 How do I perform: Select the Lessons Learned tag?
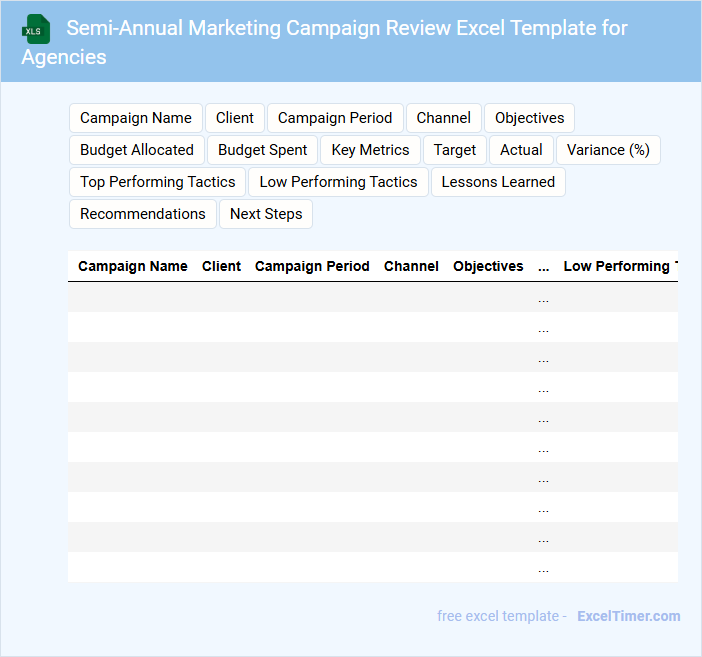pyautogui.click(x=498, y=182)
